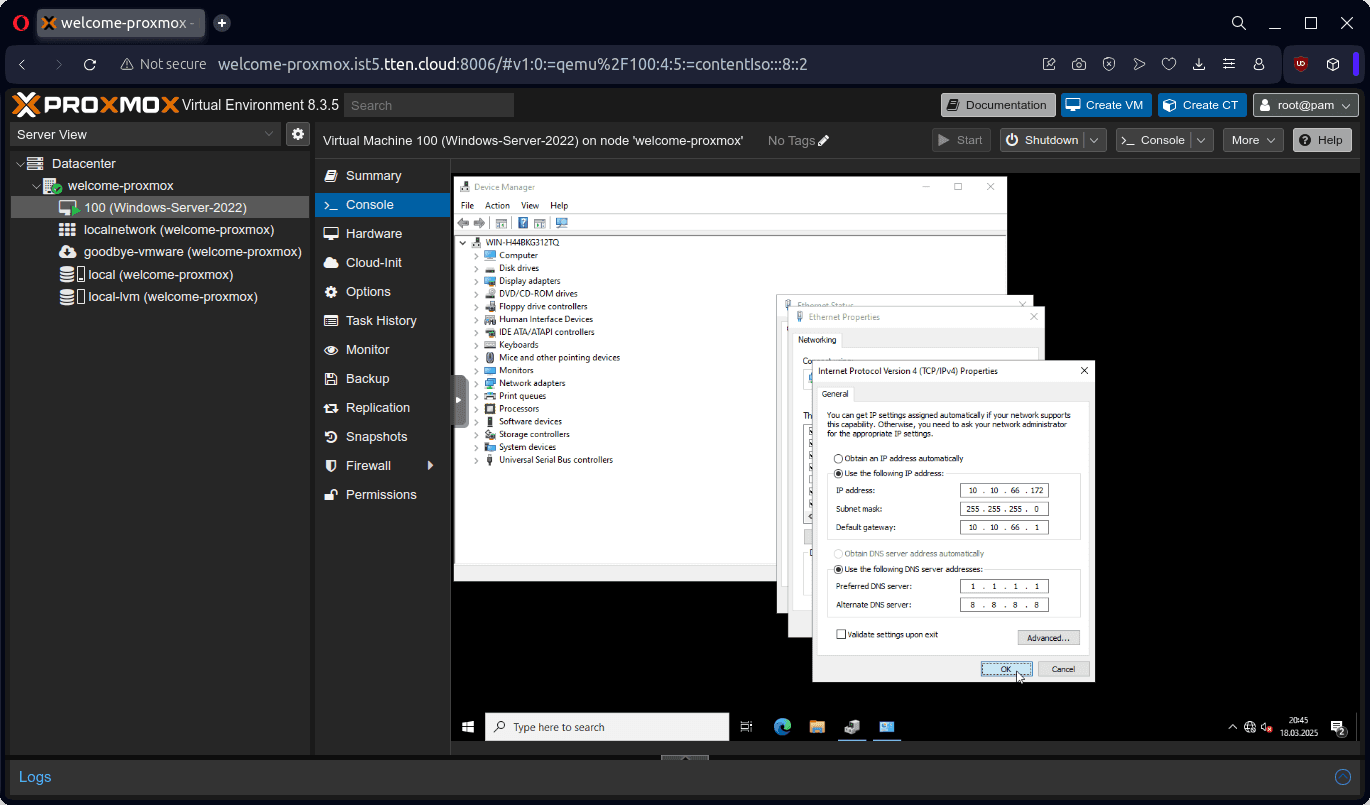
Task: Click the Opera profile account icon
Action: (x=1259, y=64)
